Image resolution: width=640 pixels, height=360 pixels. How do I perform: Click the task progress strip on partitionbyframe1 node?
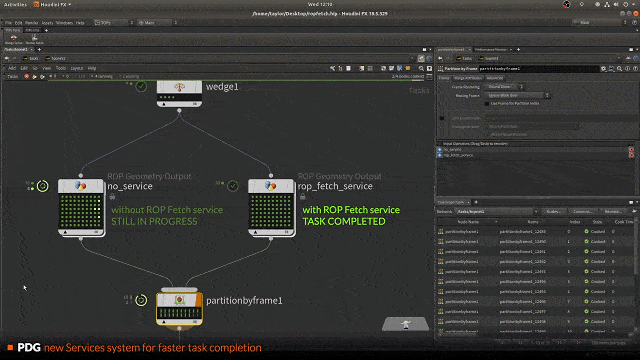click(179, 313)
